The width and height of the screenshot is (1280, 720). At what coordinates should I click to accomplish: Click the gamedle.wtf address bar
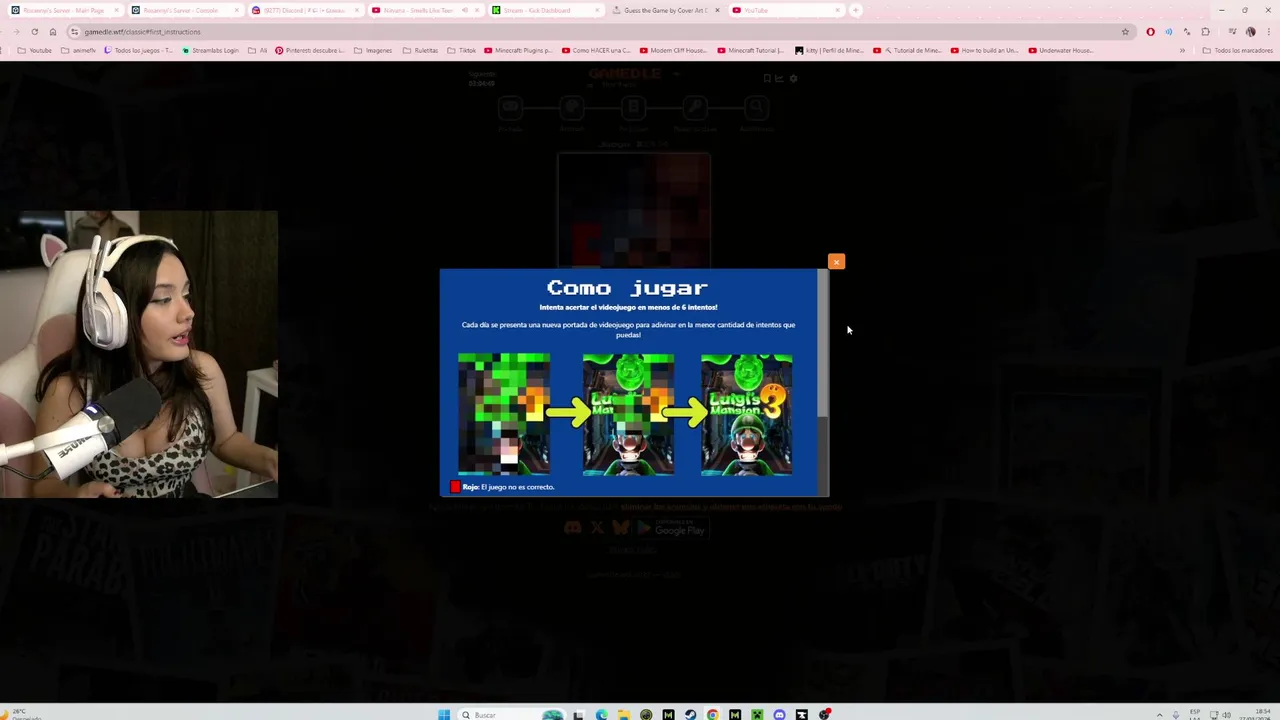[x=600, y=31]
